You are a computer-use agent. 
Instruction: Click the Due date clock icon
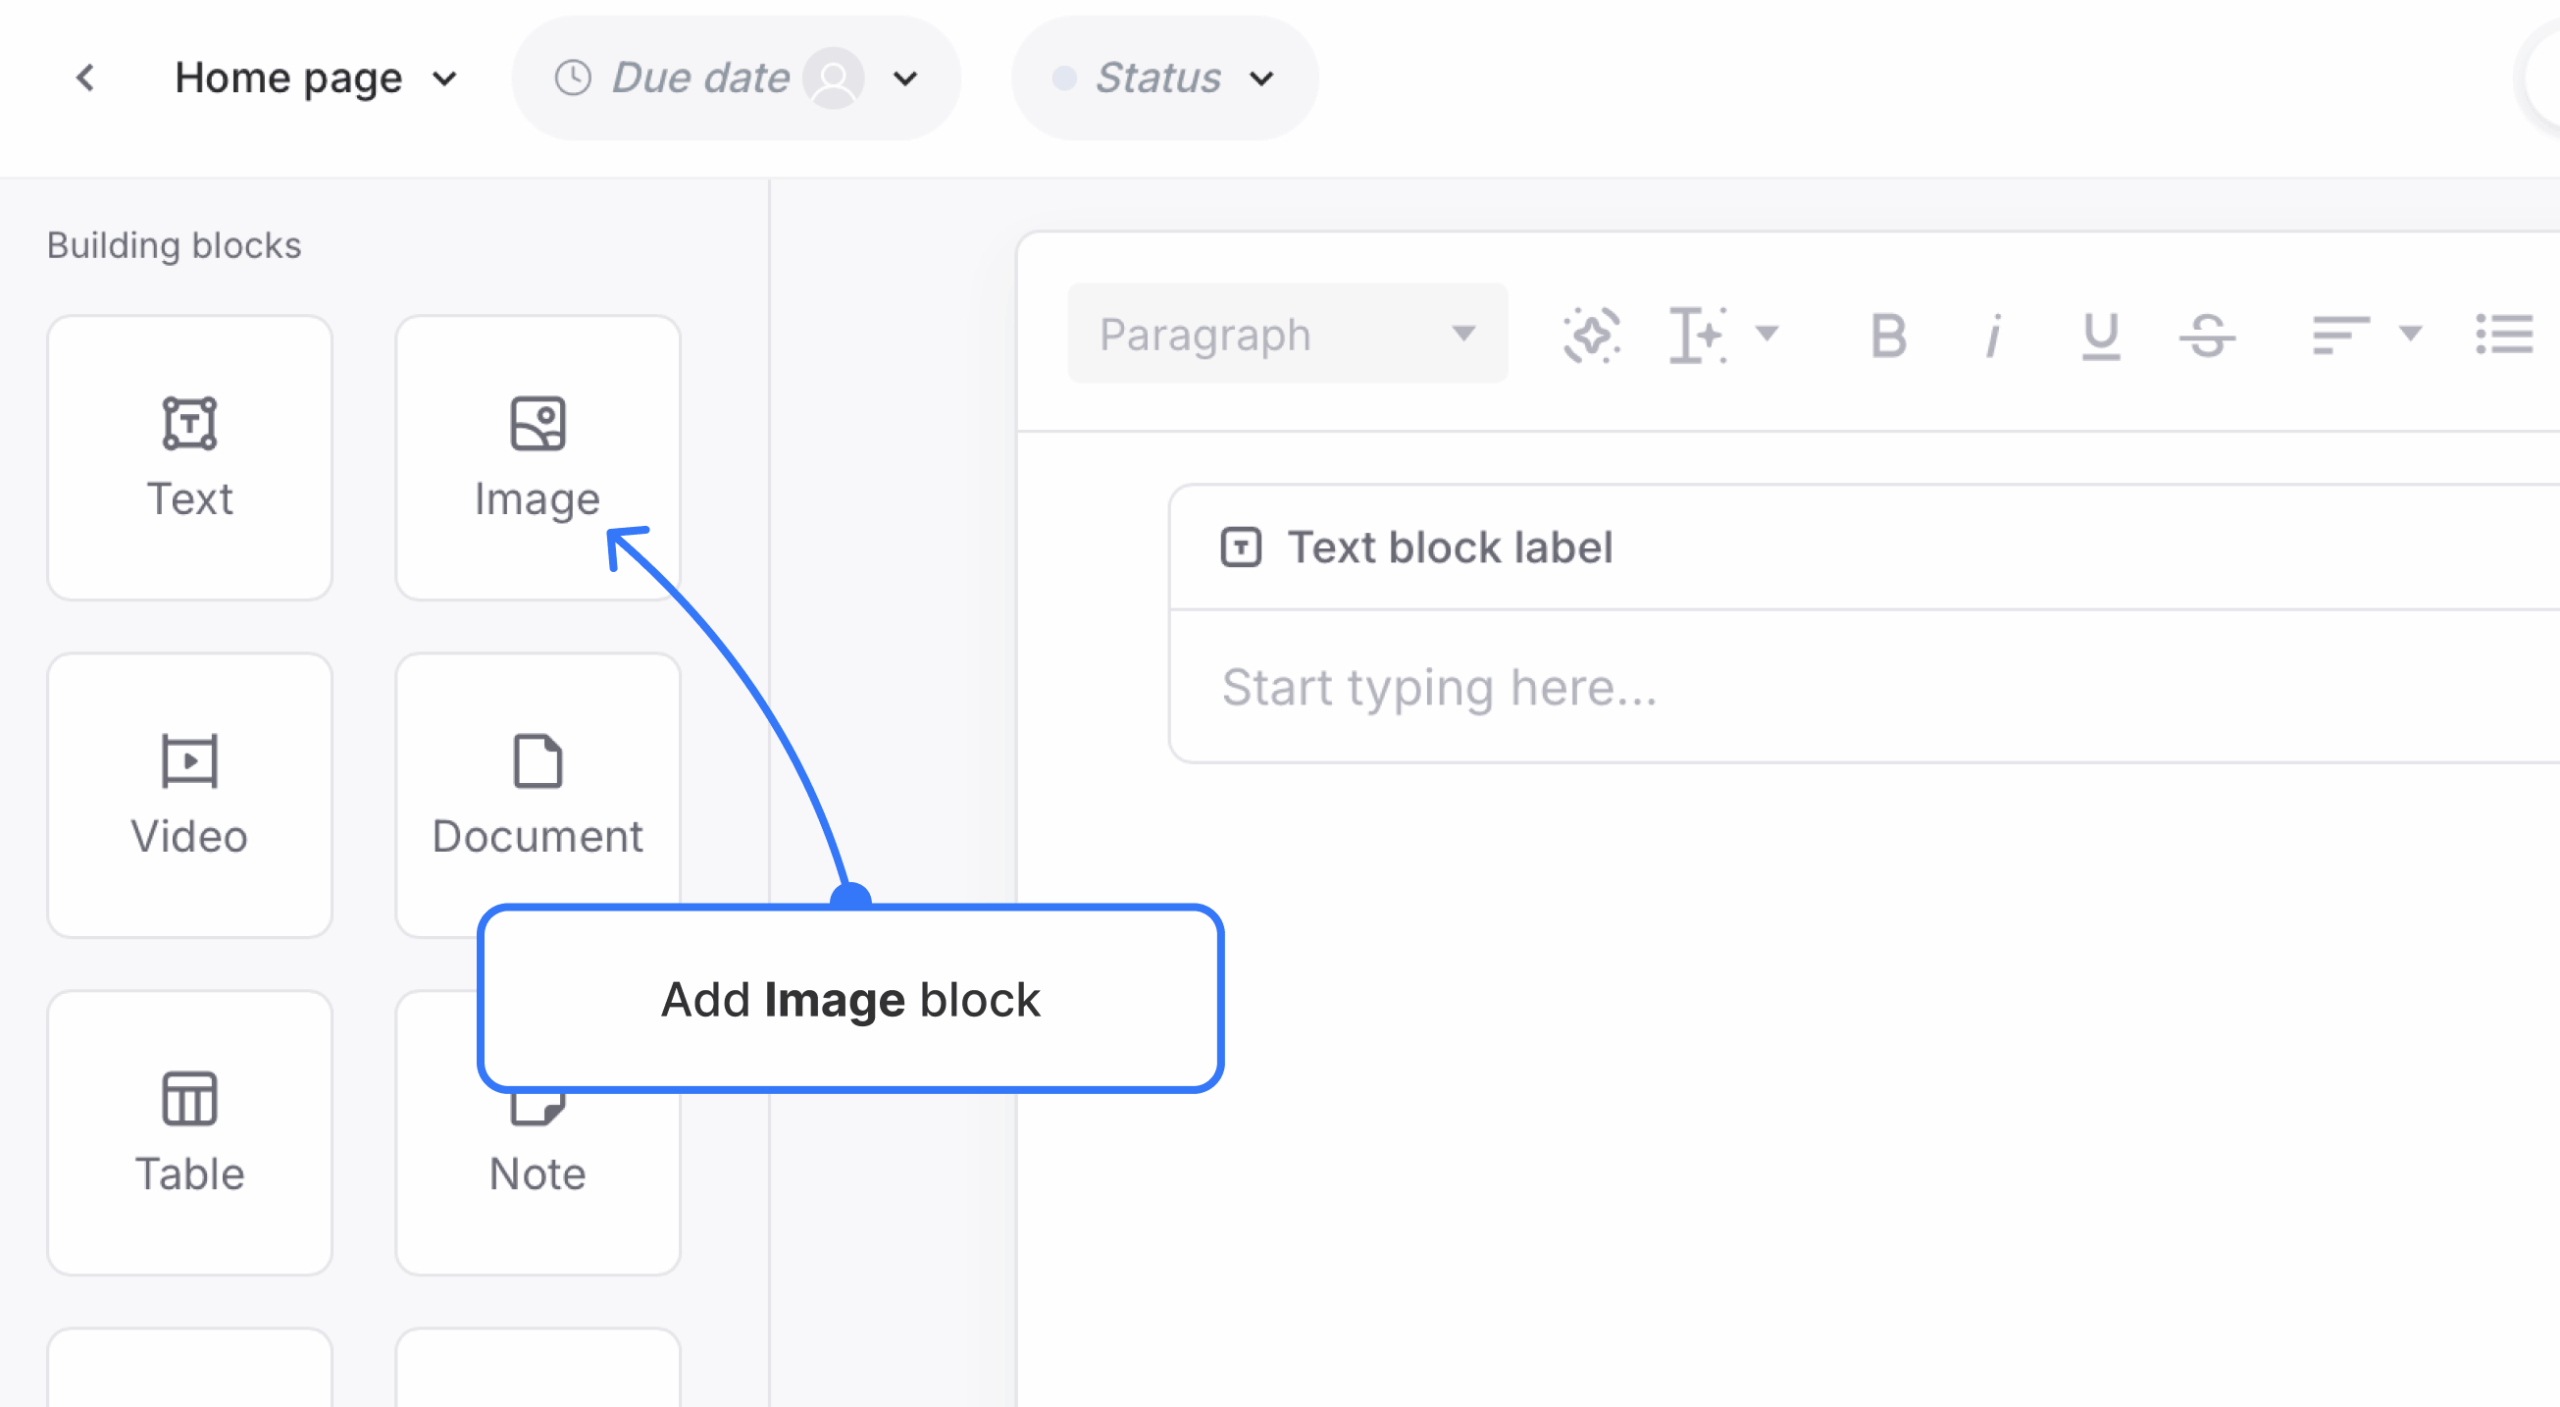click(573, 78)
